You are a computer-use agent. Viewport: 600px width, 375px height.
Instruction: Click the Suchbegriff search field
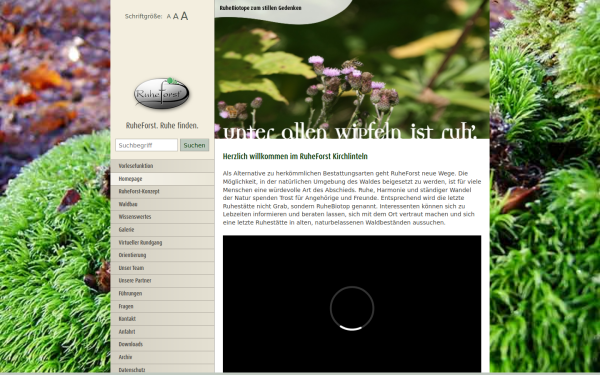tap(147, 145)
